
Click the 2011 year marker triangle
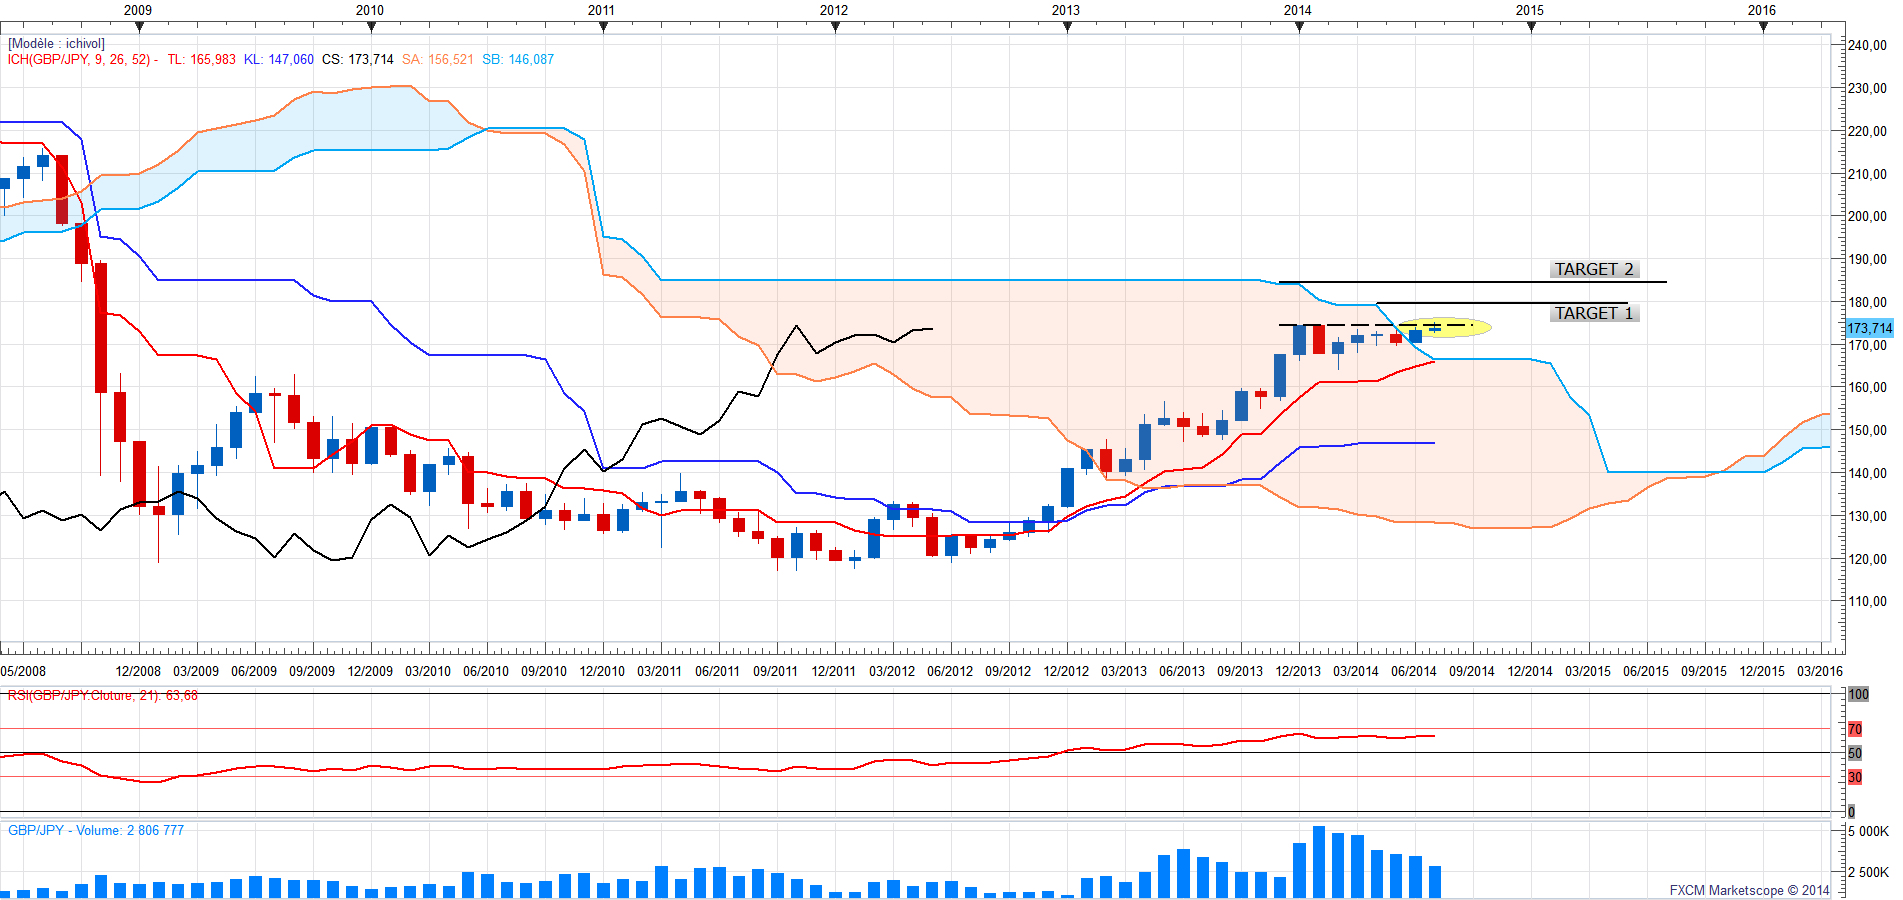pos(603,27)
